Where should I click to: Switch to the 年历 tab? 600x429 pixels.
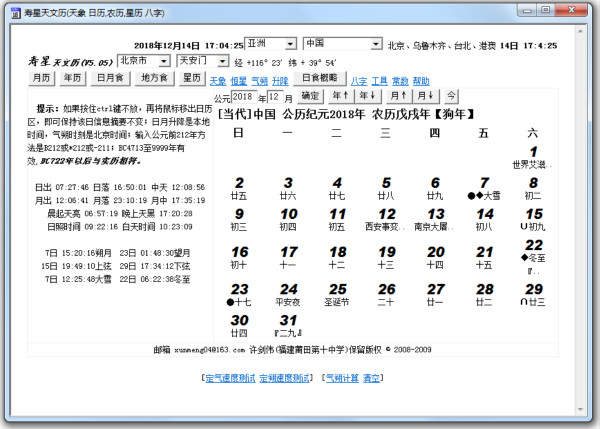click(72, 78)
